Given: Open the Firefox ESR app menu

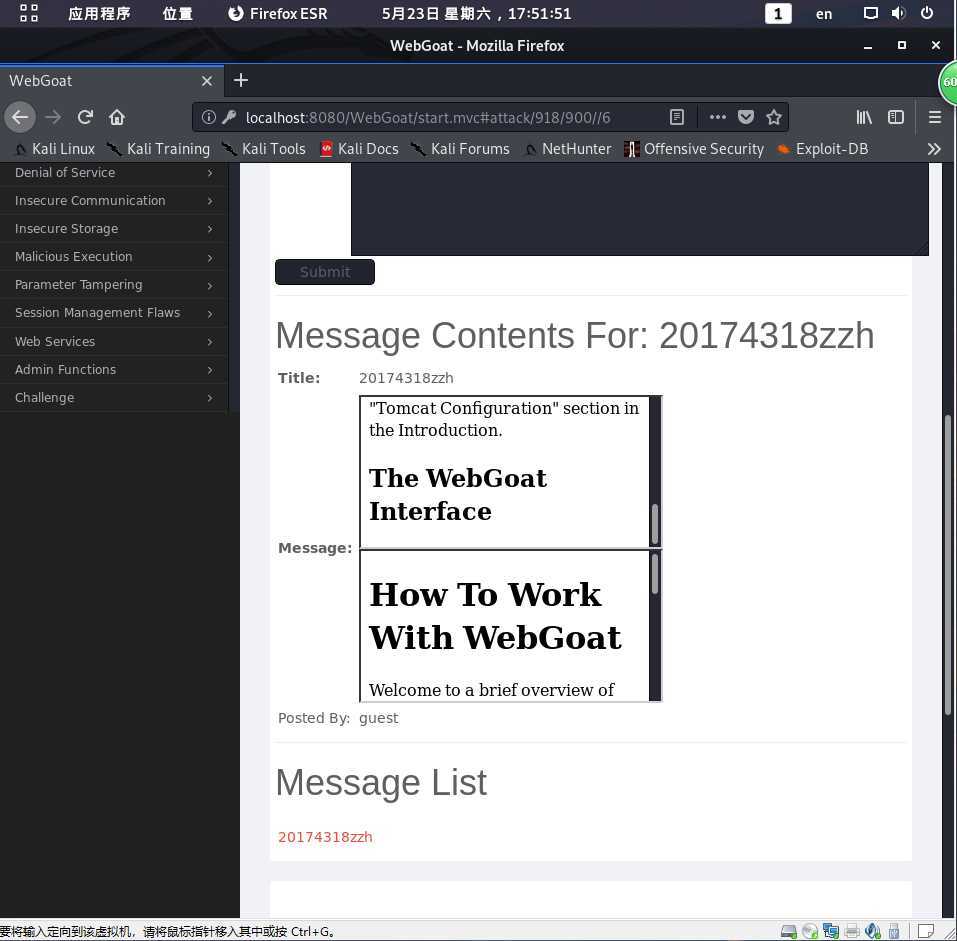Looking at the screenshot, I should click(277, 13).
